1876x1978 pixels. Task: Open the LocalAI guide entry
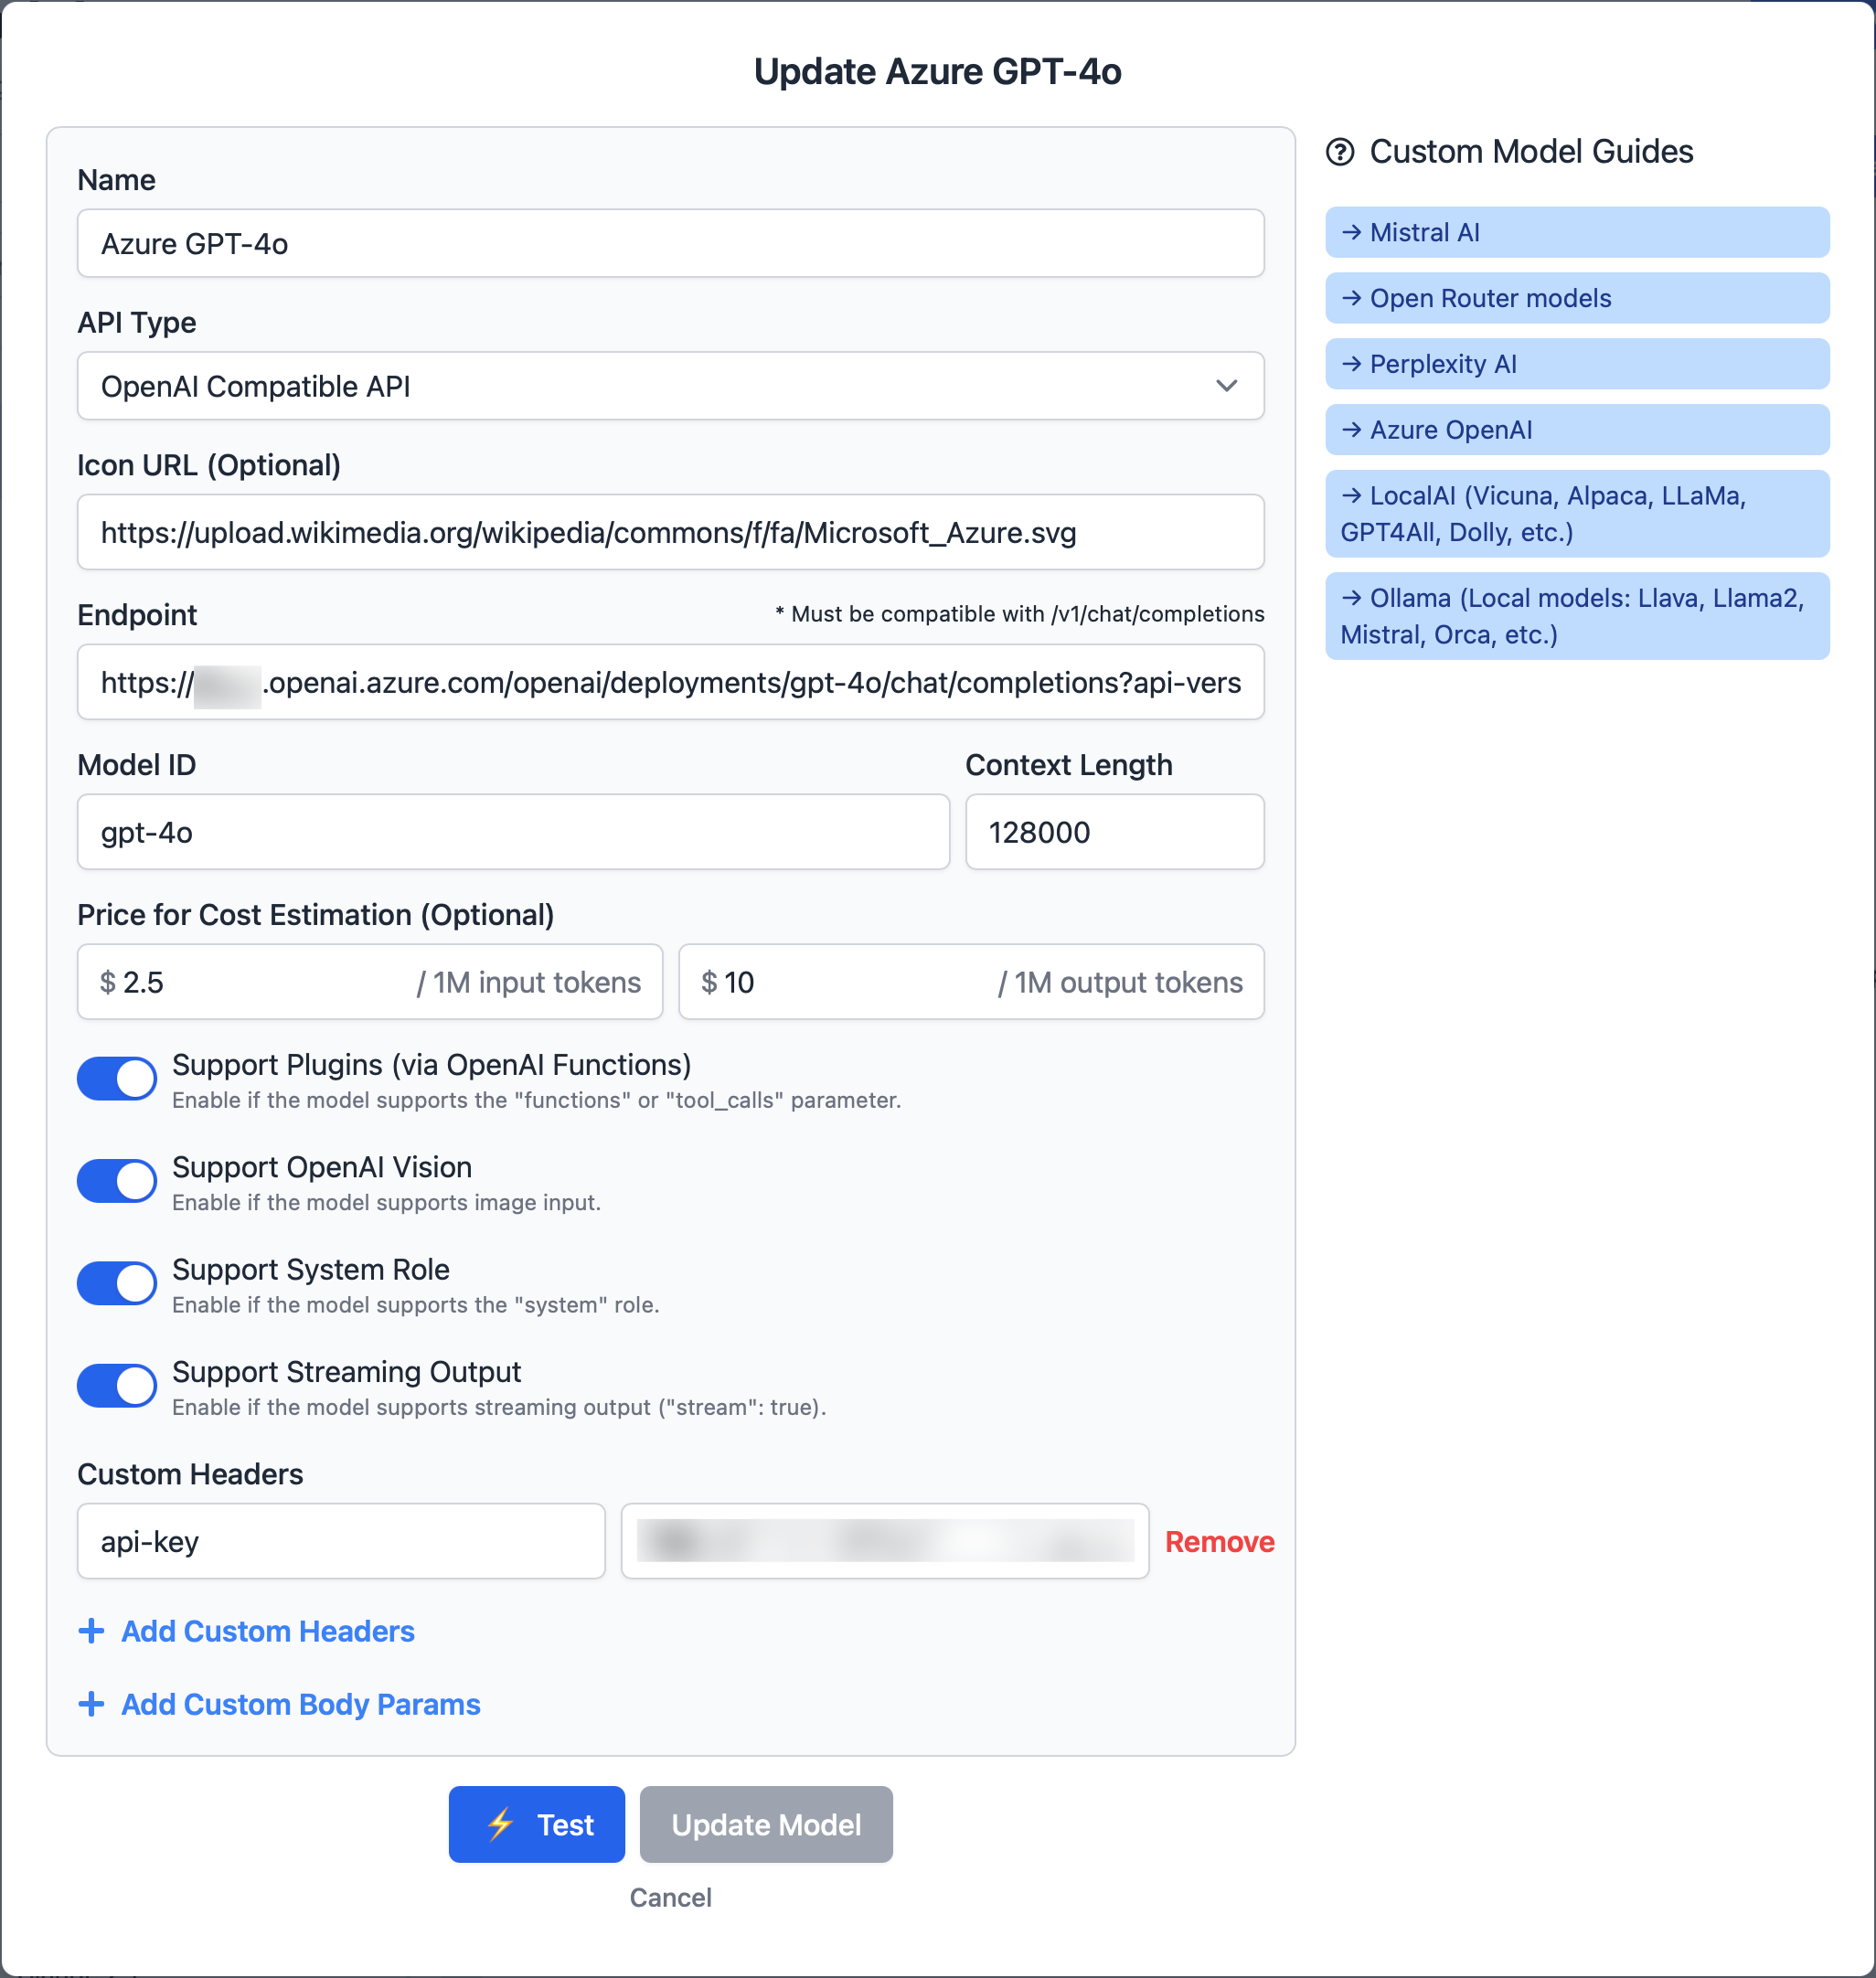click(x=1578, y=514)
